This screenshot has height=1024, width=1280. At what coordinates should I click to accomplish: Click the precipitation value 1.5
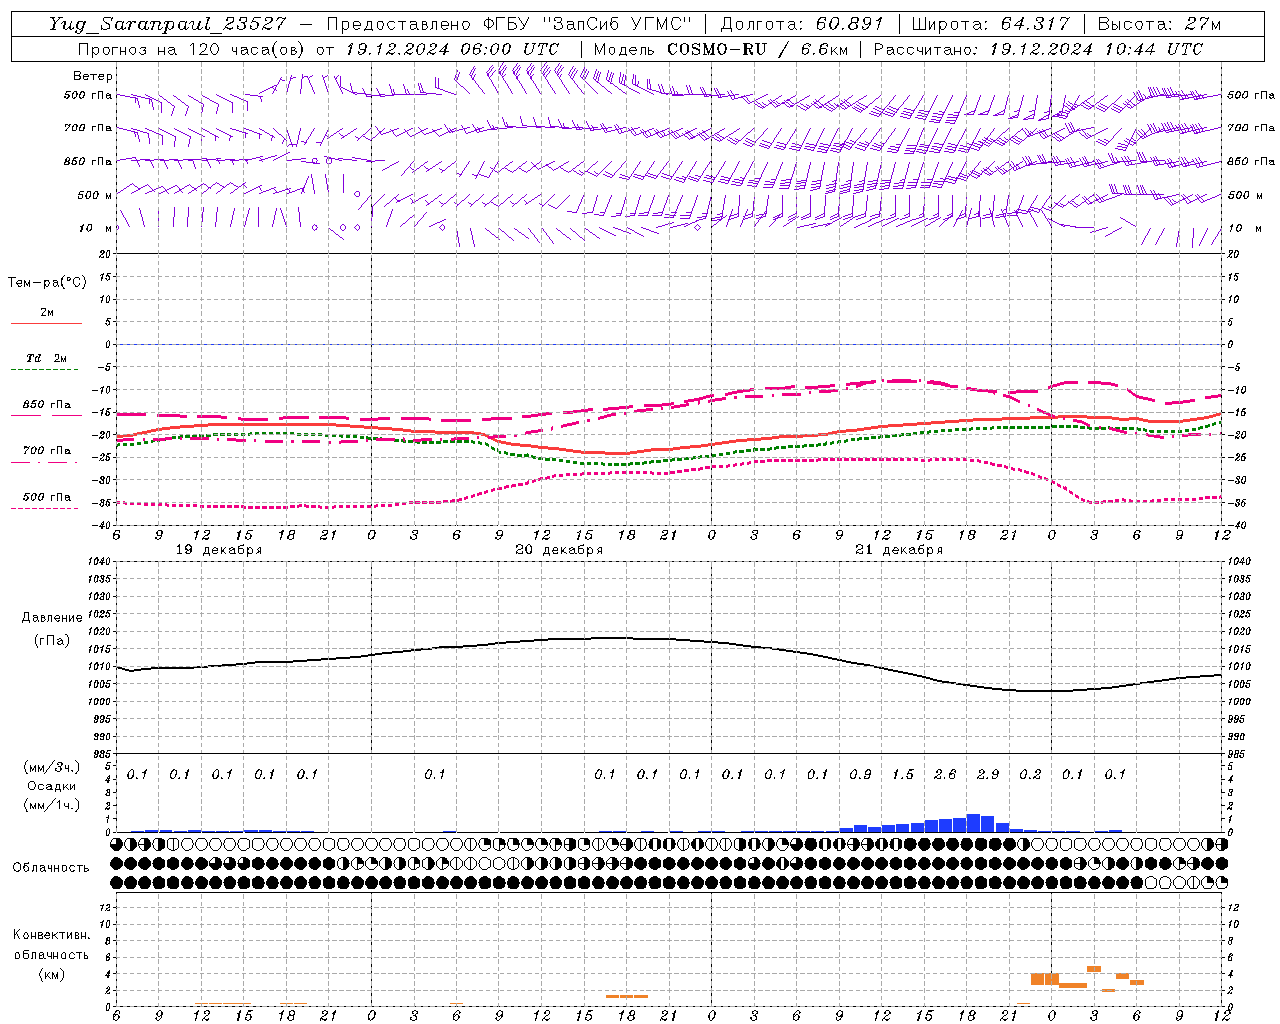903,774
